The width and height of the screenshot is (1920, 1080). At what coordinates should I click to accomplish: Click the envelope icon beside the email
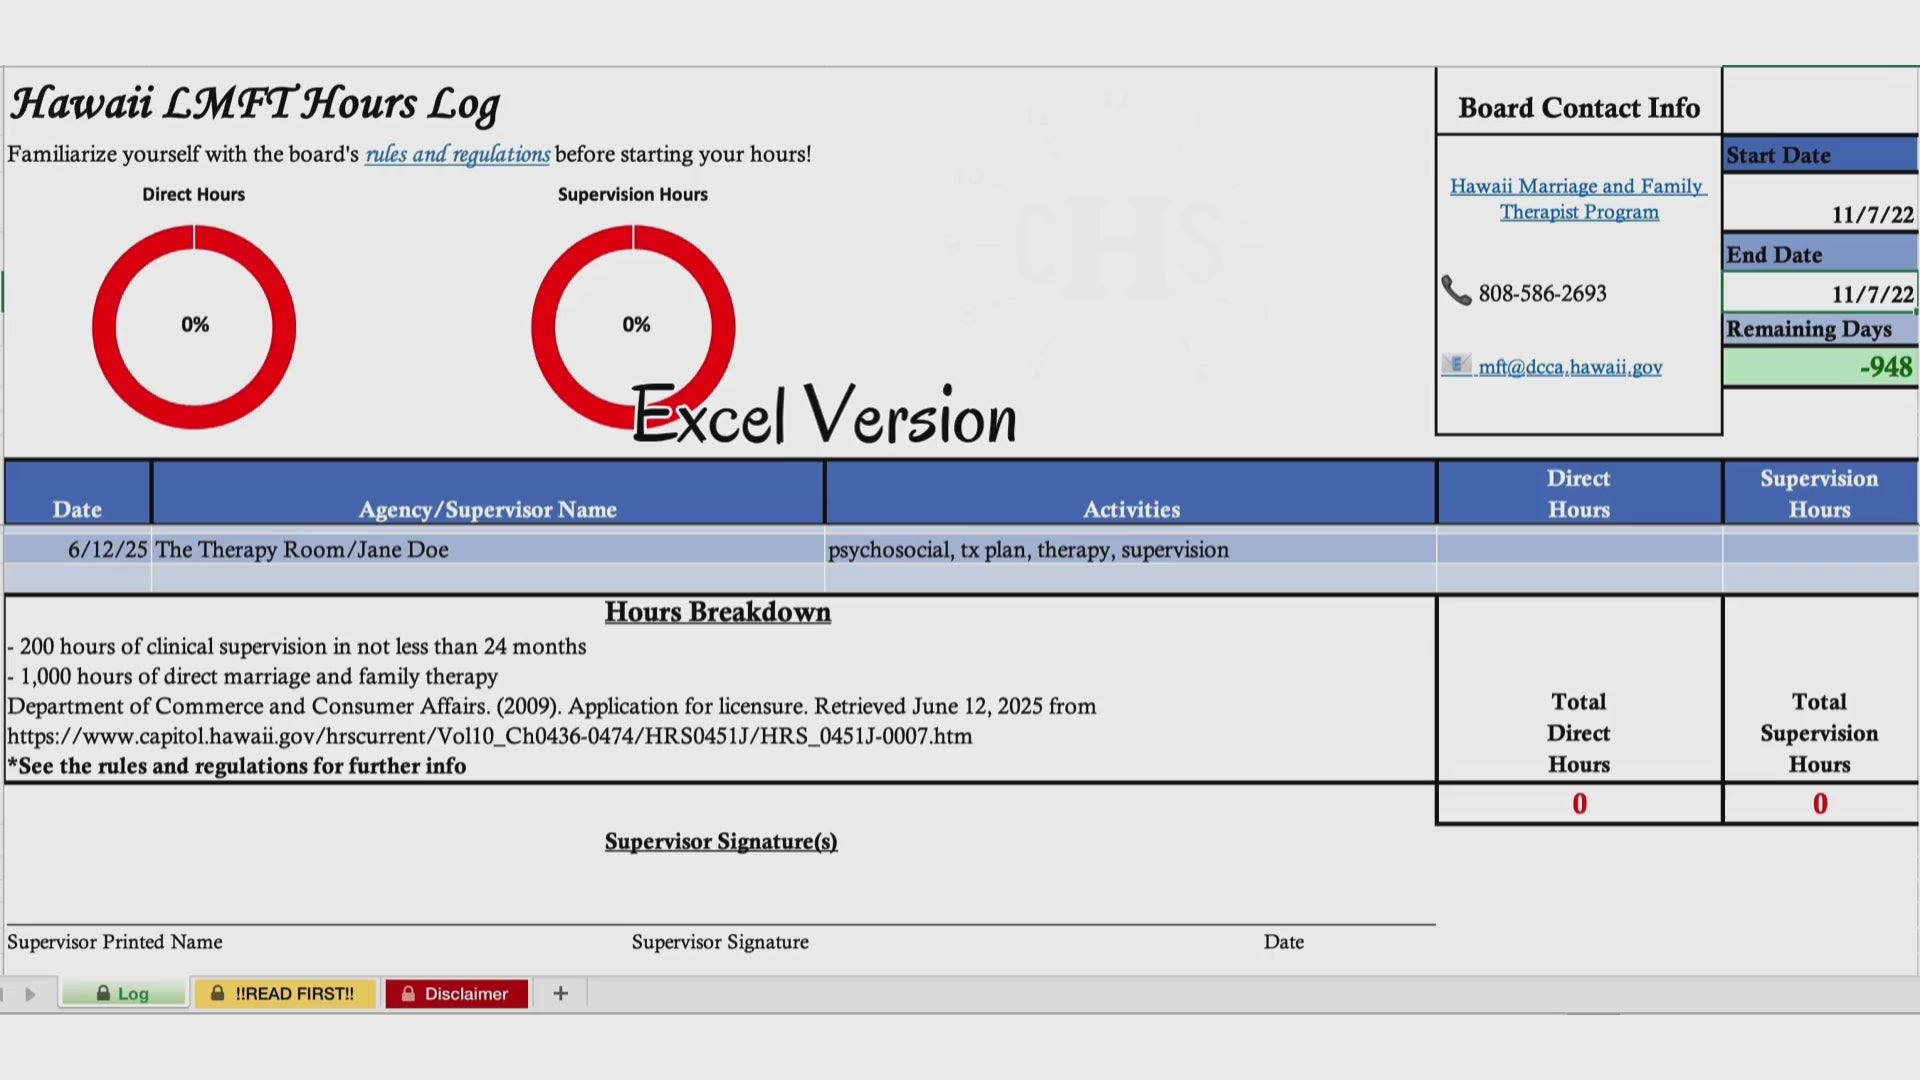click(1456, 365)
